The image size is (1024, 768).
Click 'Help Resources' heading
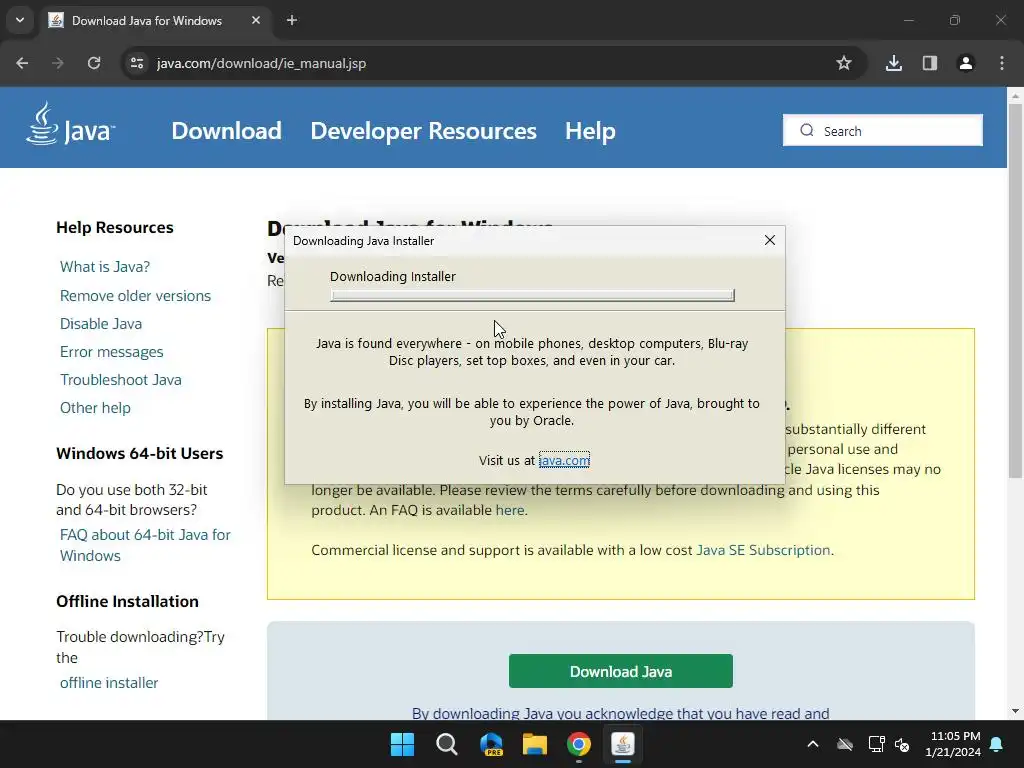pyautogui.click(x=115, y=227)
